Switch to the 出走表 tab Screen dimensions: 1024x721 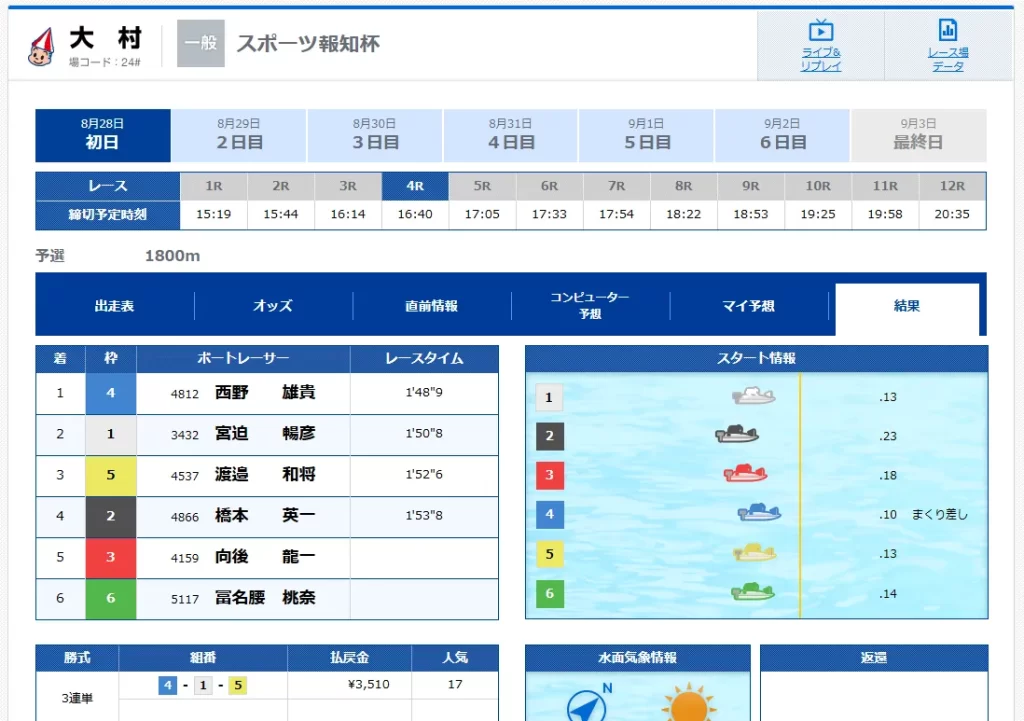(x=113, y=306)
